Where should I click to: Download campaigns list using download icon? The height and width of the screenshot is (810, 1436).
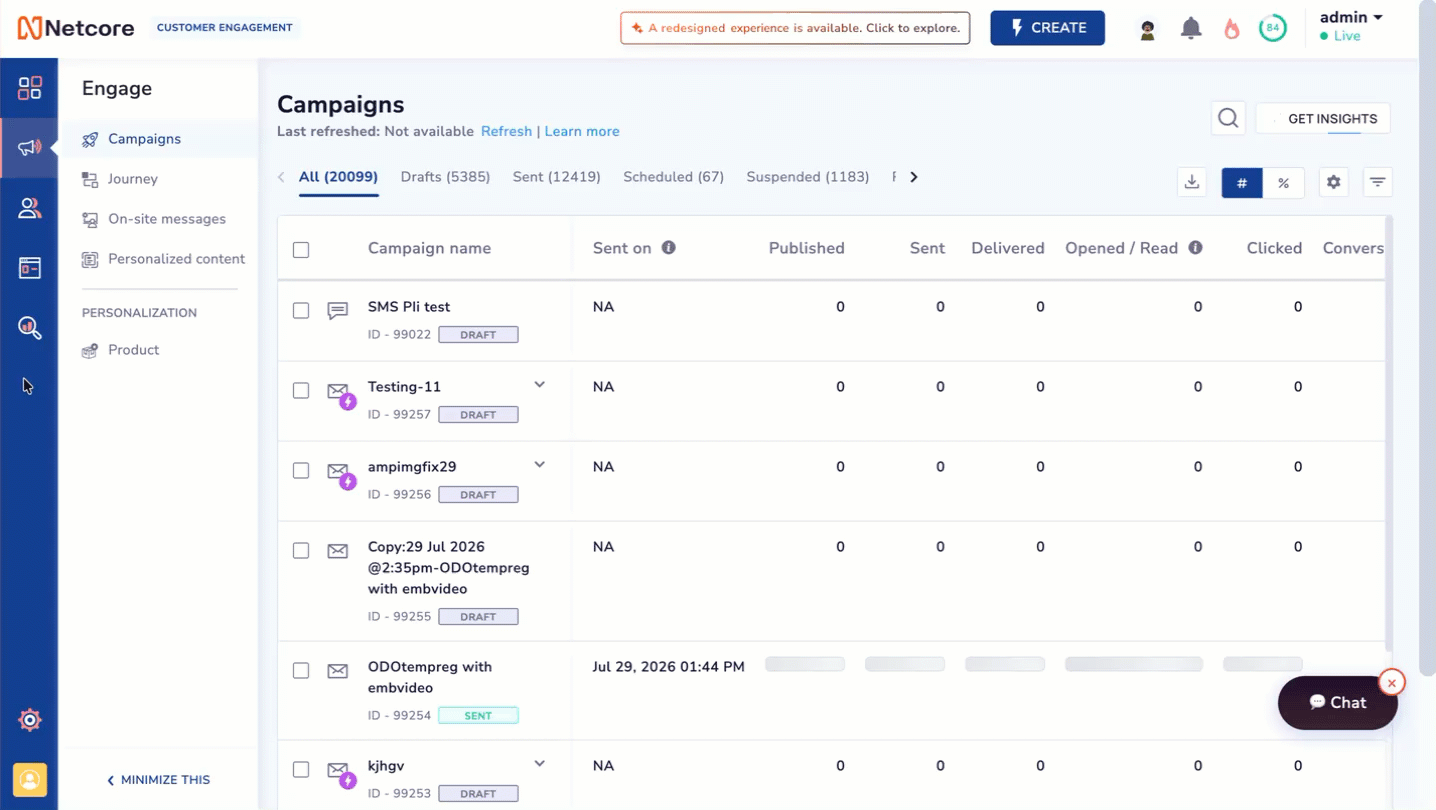point(1192,182)
